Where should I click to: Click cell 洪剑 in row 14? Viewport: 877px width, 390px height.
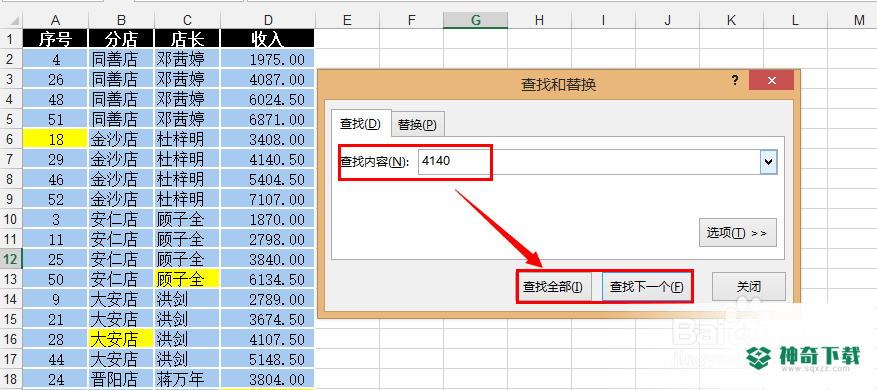[x=187, y=299]
